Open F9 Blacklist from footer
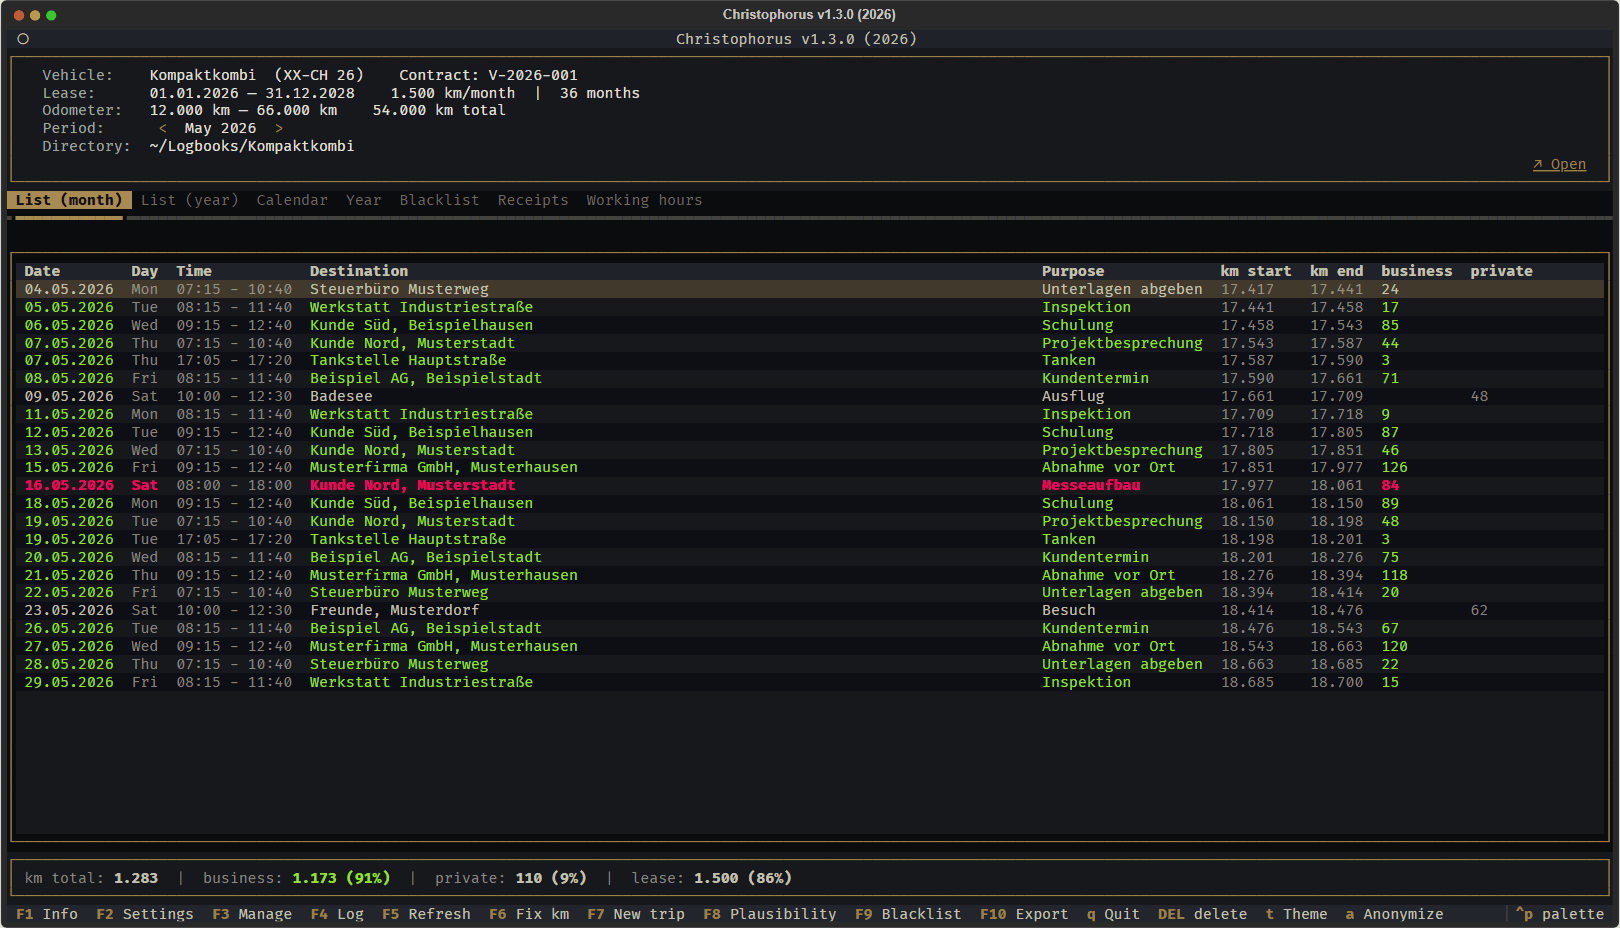The width and height of the screenshot is (1620, 928). 908,914
